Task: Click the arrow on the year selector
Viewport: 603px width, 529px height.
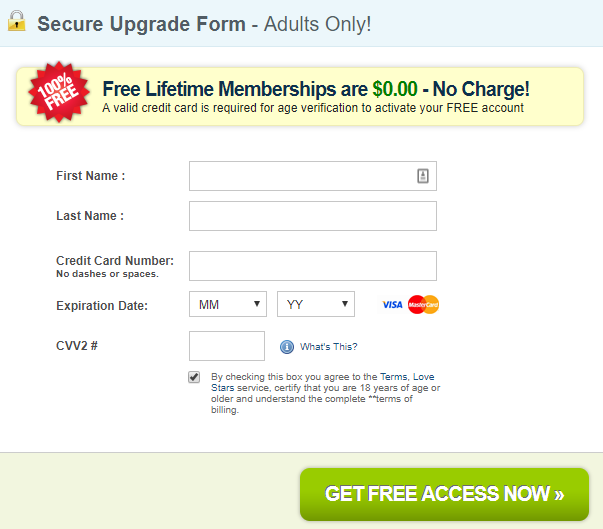Action: coord(345,304)
